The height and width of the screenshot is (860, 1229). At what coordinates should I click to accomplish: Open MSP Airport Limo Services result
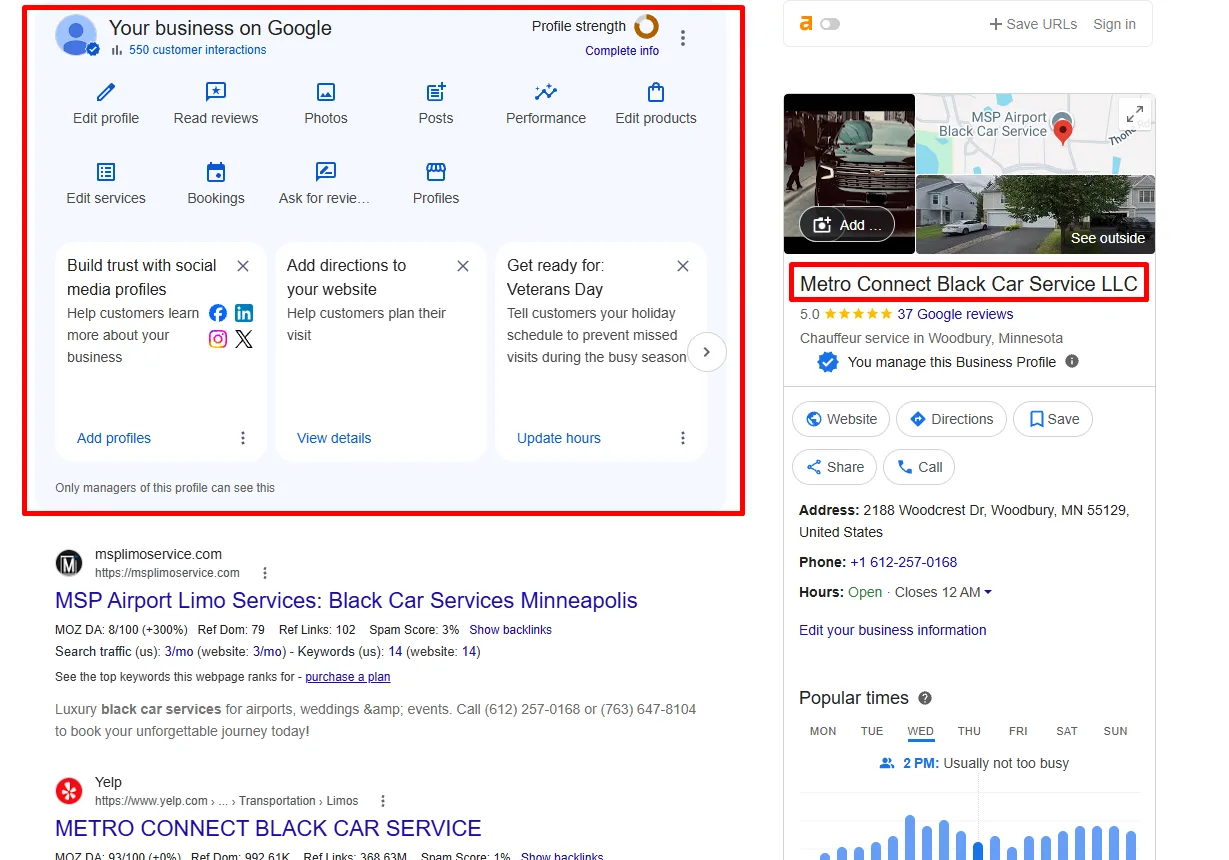pos(346,601)
